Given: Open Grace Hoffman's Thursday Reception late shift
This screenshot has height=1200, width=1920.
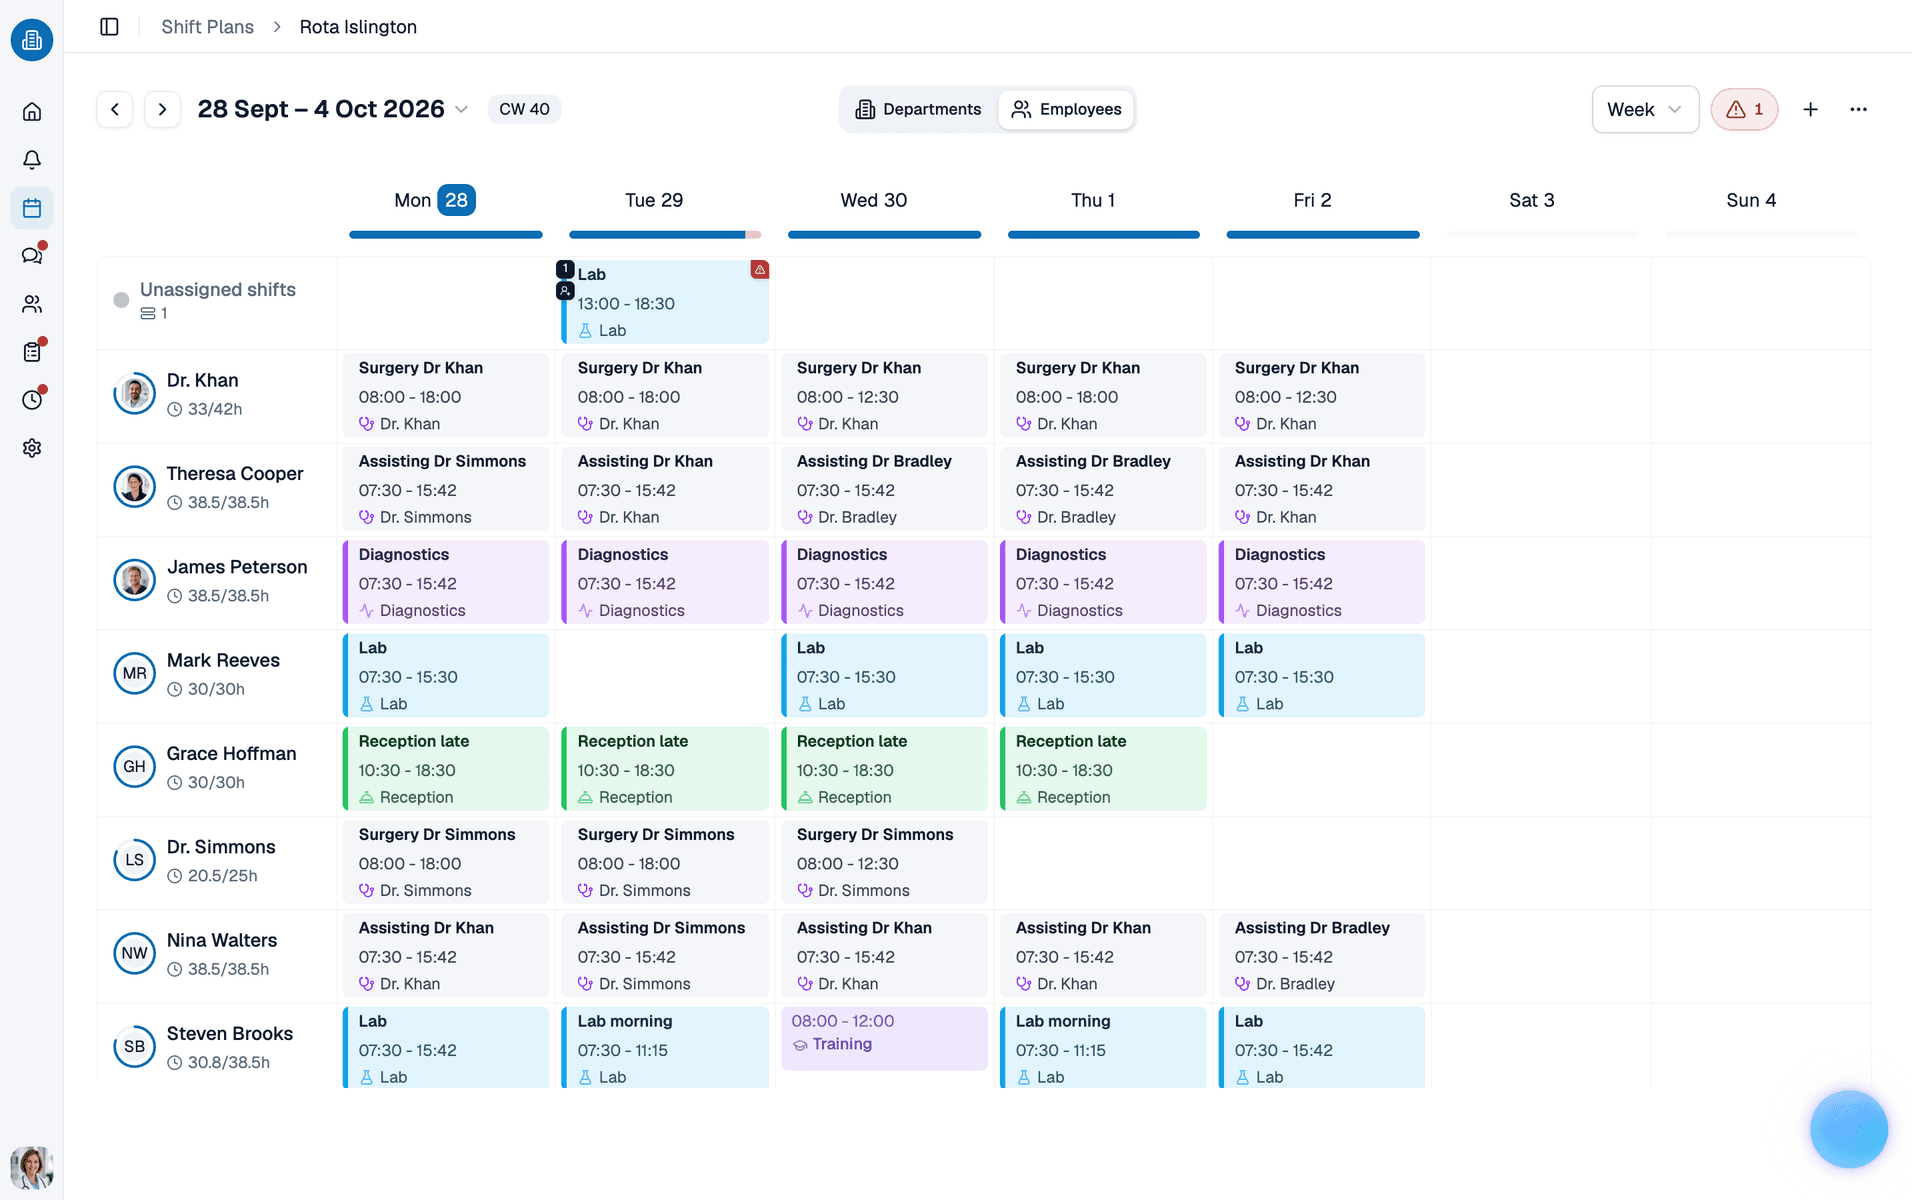Looking at the screenshot, I should pos(1103,768).
